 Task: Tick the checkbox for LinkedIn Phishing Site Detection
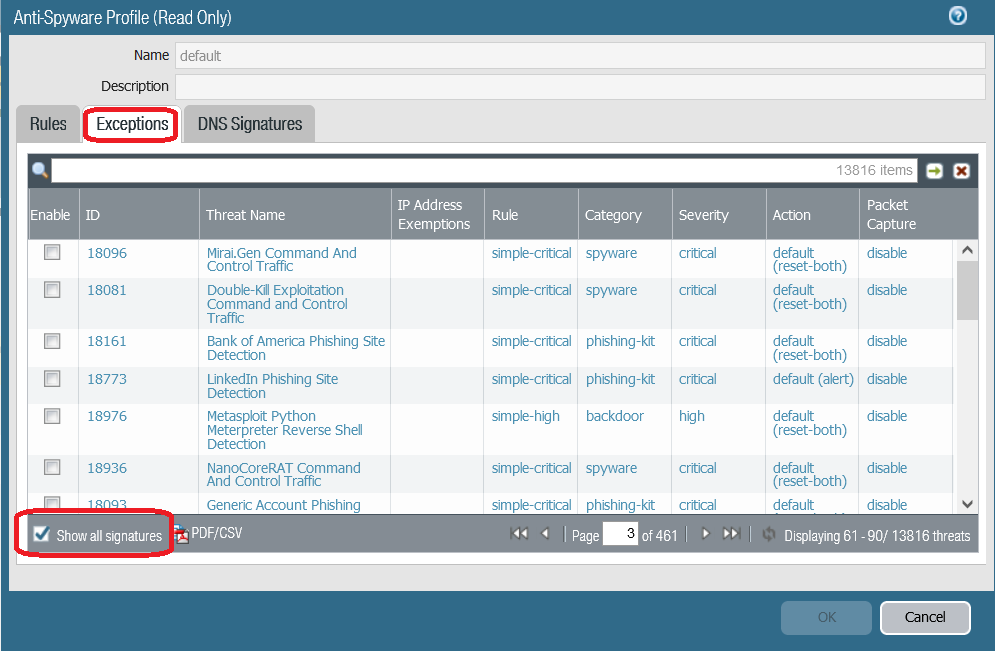52,379
